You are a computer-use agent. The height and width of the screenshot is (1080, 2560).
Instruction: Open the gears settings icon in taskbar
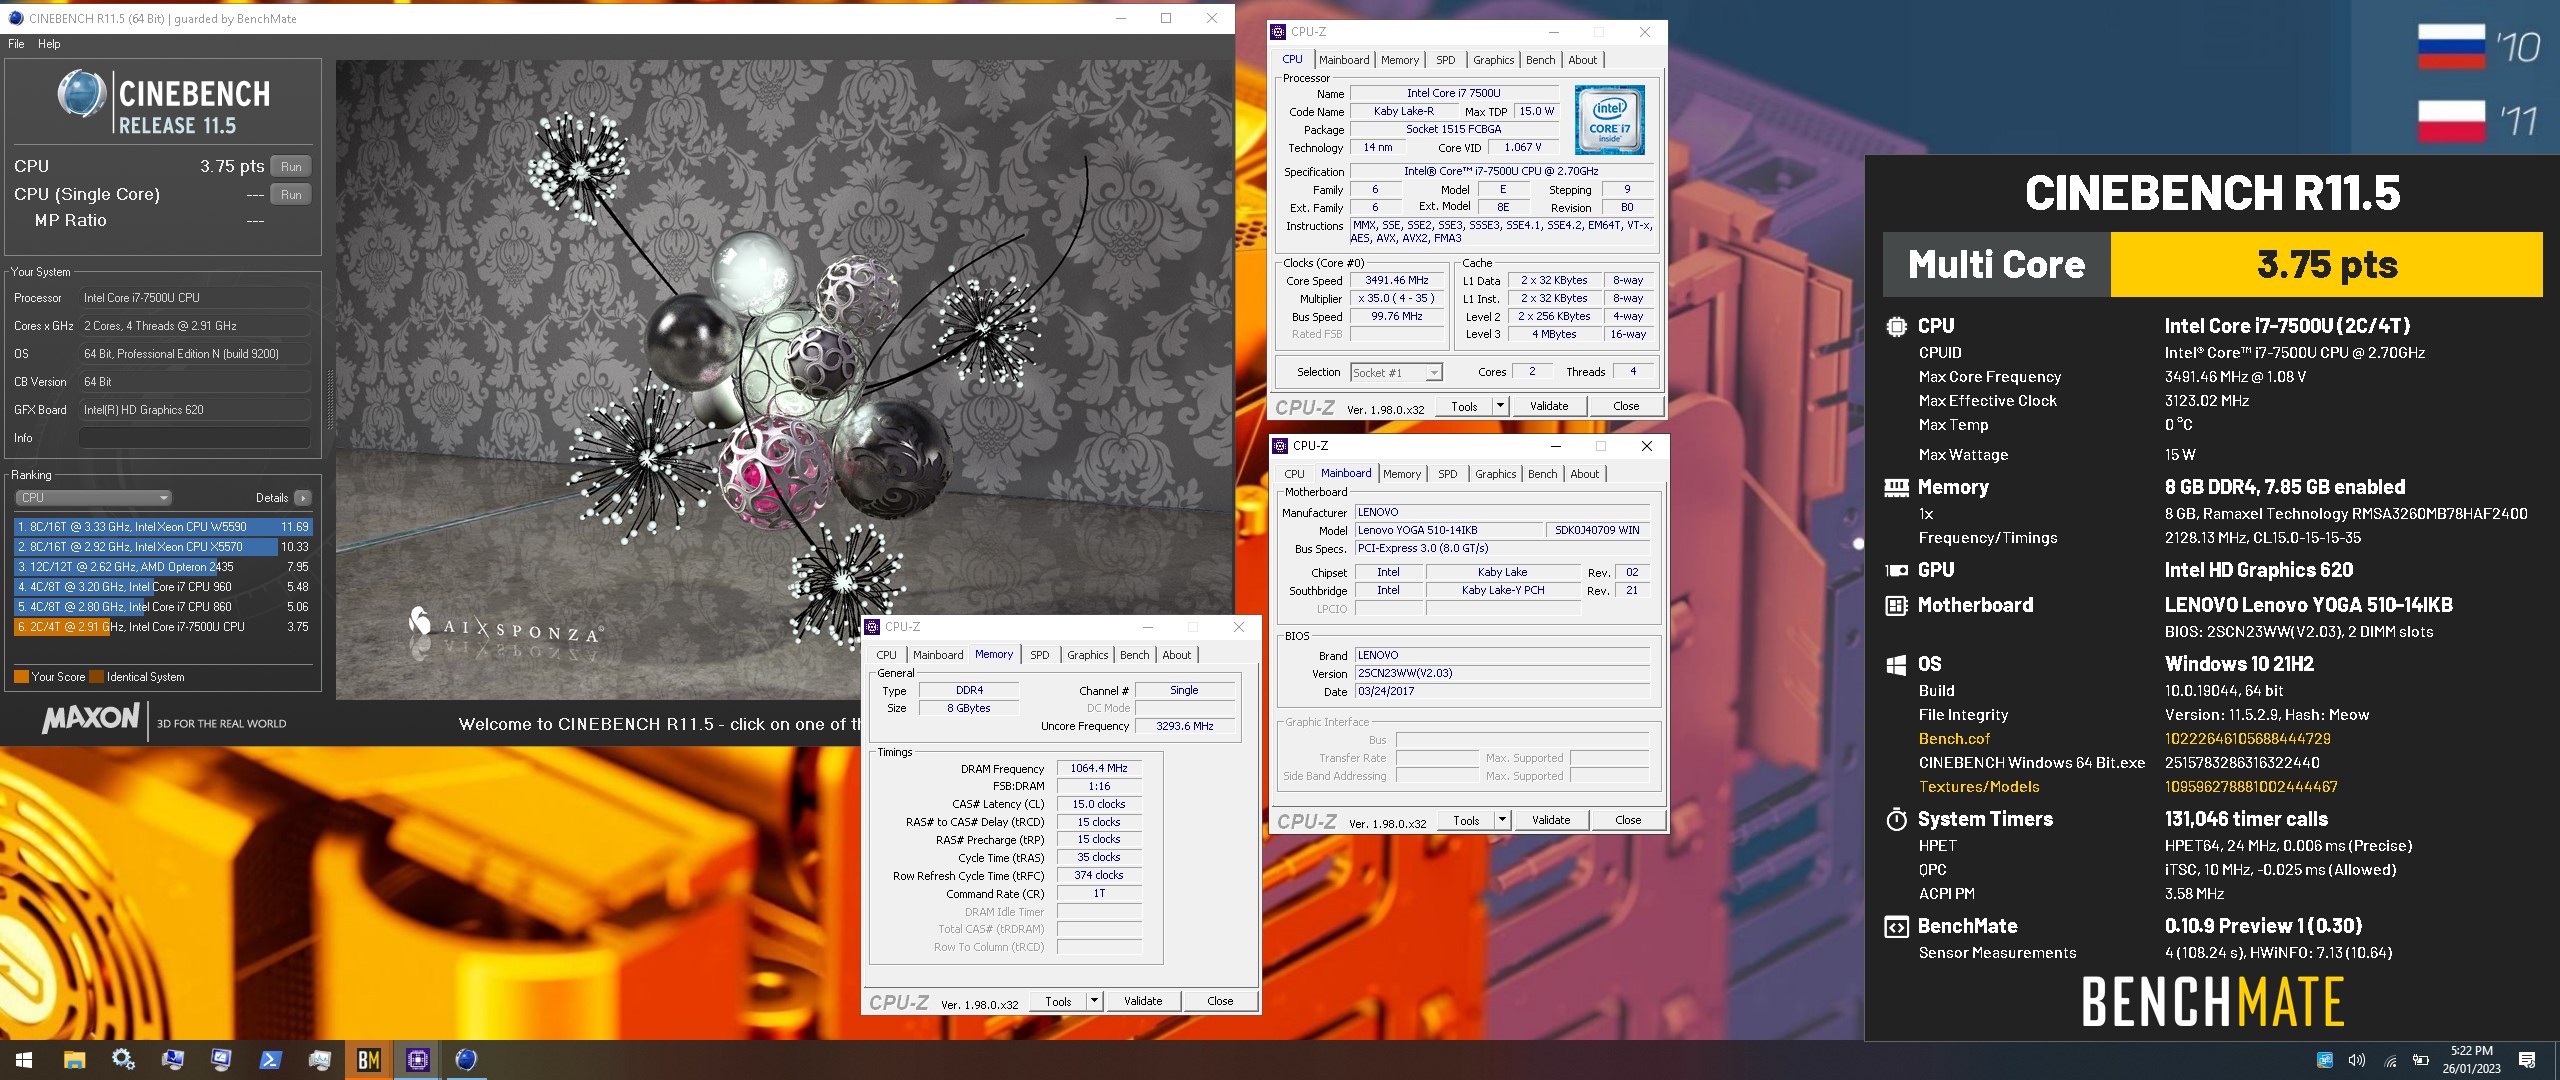click(123, 1060)
